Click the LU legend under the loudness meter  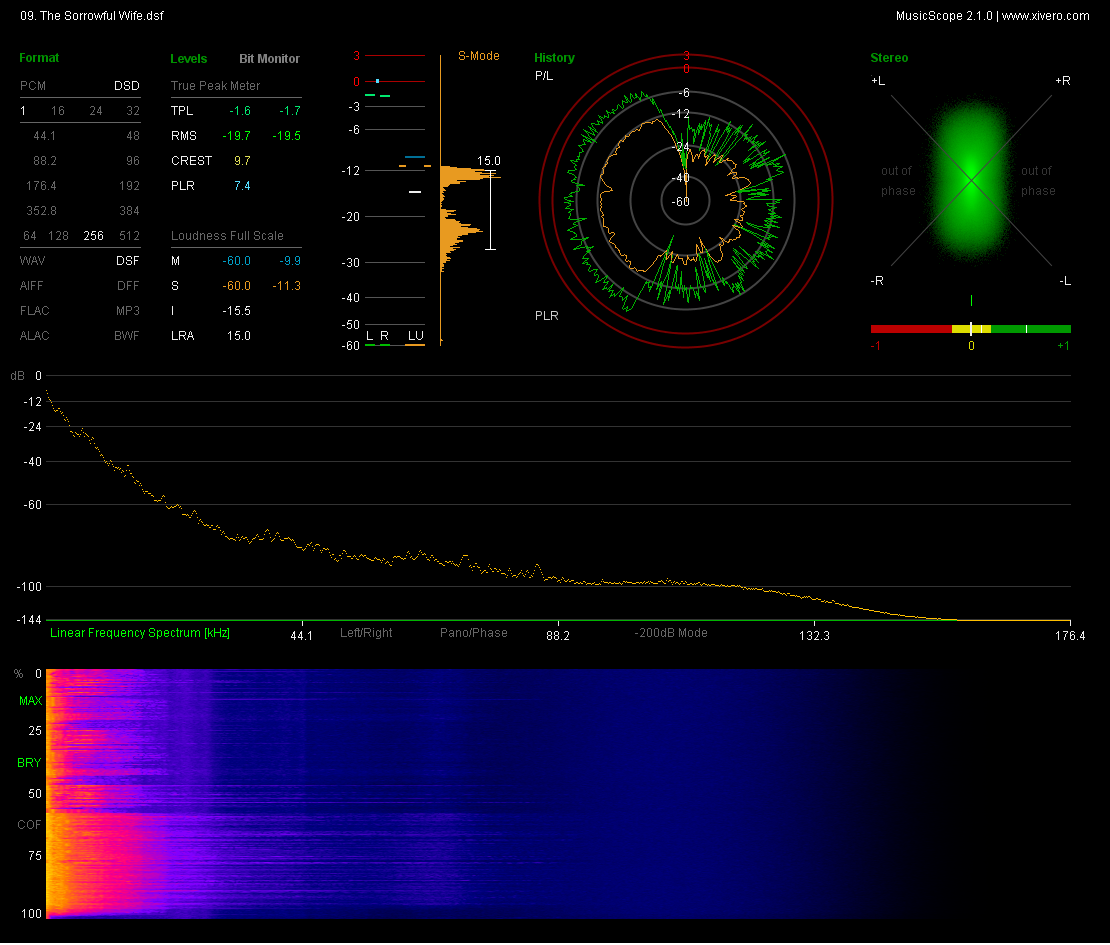click(415, 335)
